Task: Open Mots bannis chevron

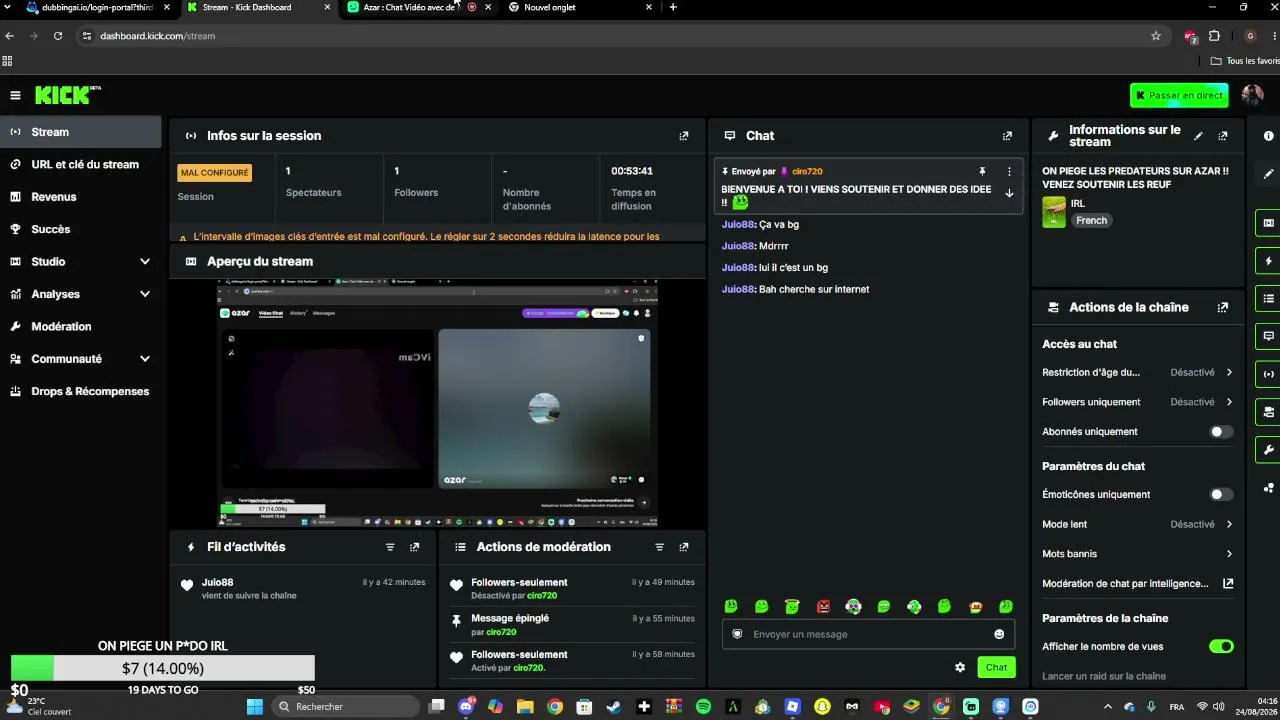Action: point(1229,554)
